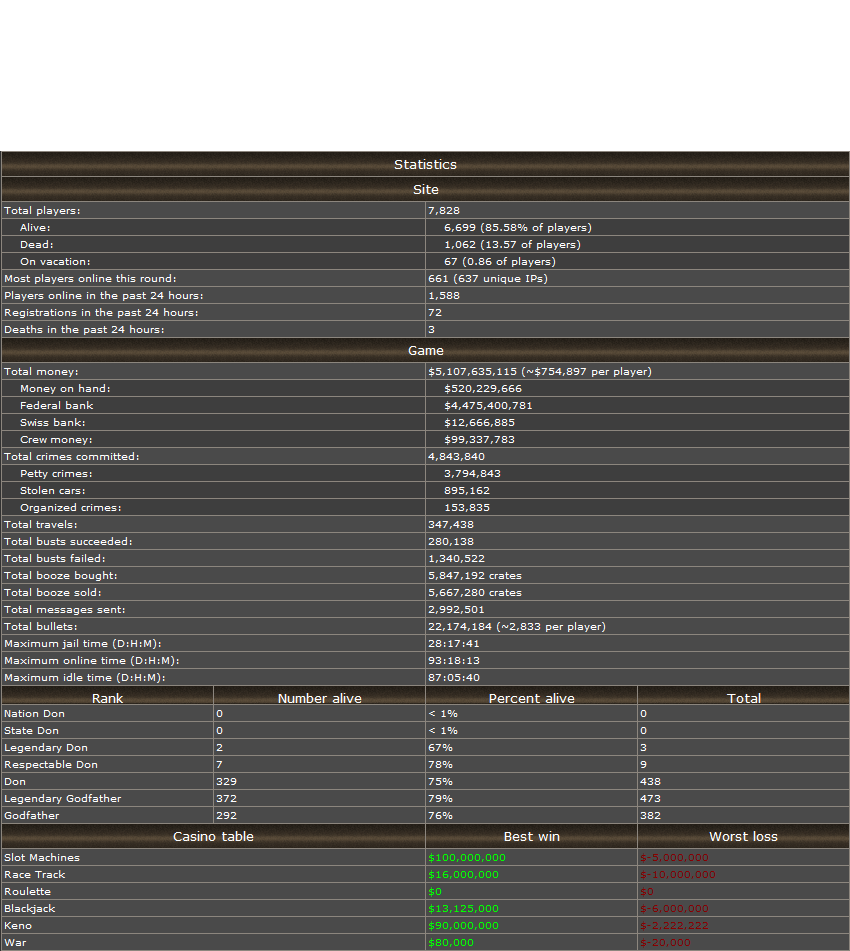Select the Total busts failed value 1,340,522
This screenshot has width=850, height=951.
click(x=456, y=558)
